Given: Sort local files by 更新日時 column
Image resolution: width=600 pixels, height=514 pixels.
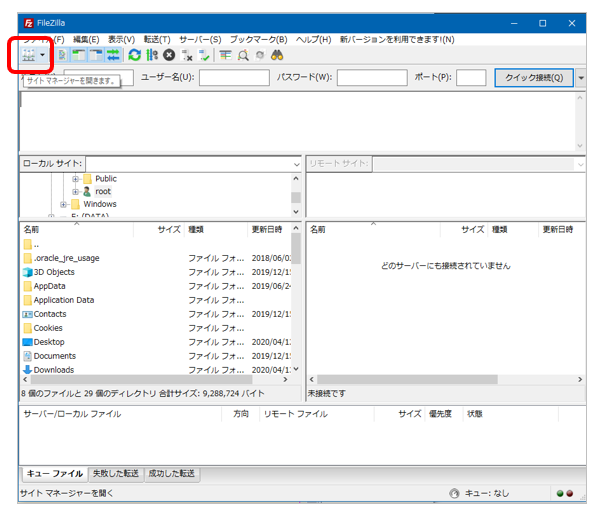Looking at the screenshot, I should [x=269, y=229].
